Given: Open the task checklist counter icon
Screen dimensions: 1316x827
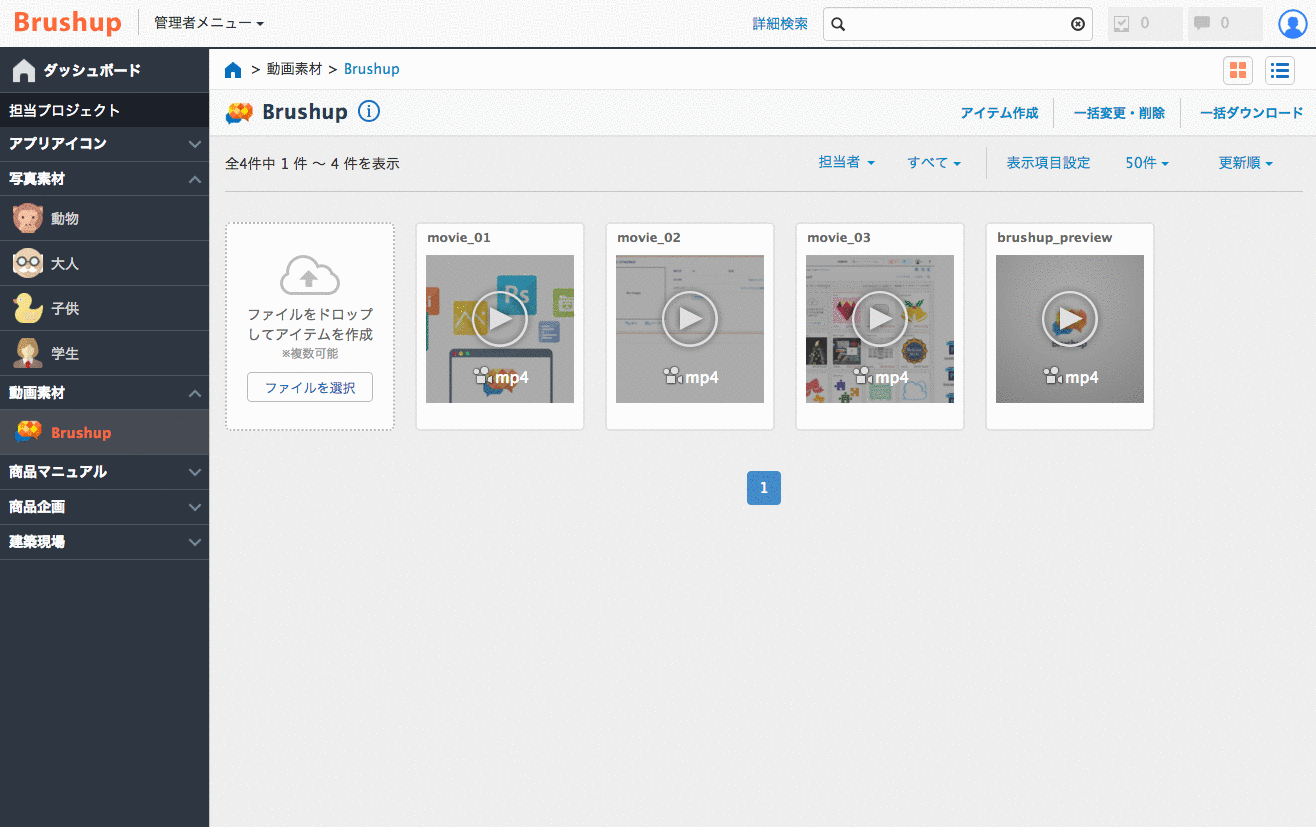Looking at the screenshot, I should [x=1144, y=24].
